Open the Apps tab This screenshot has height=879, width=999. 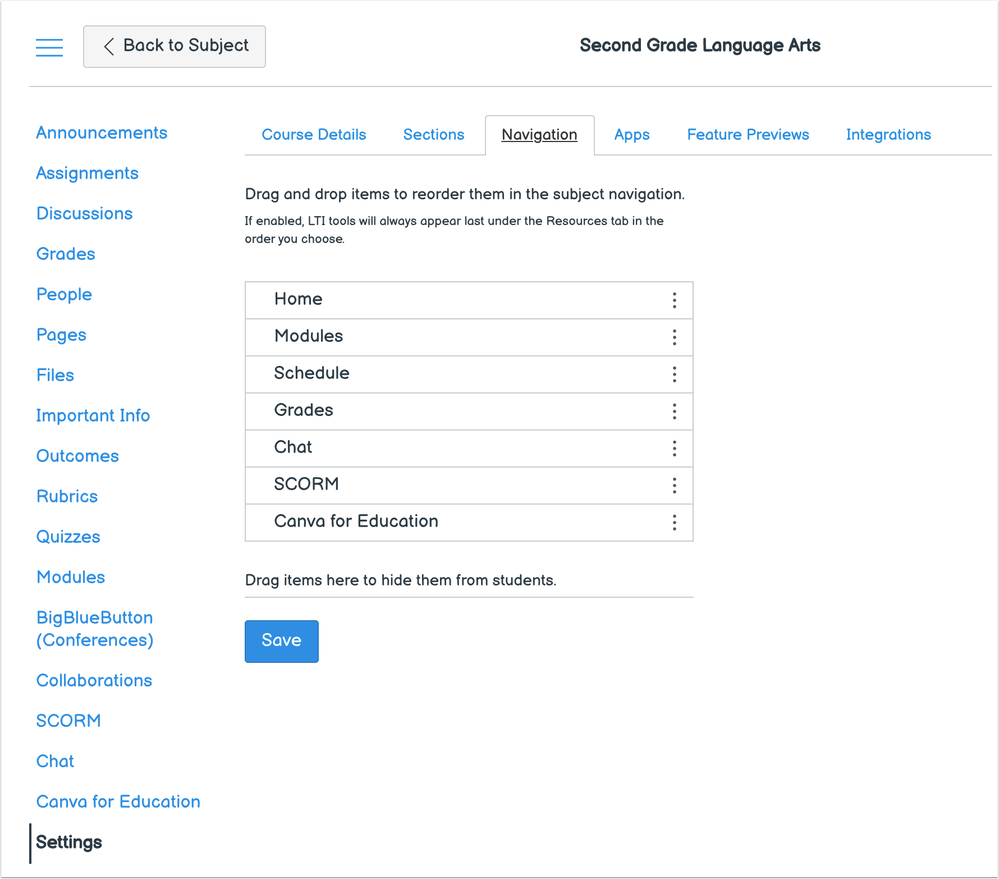click(632, 134)
